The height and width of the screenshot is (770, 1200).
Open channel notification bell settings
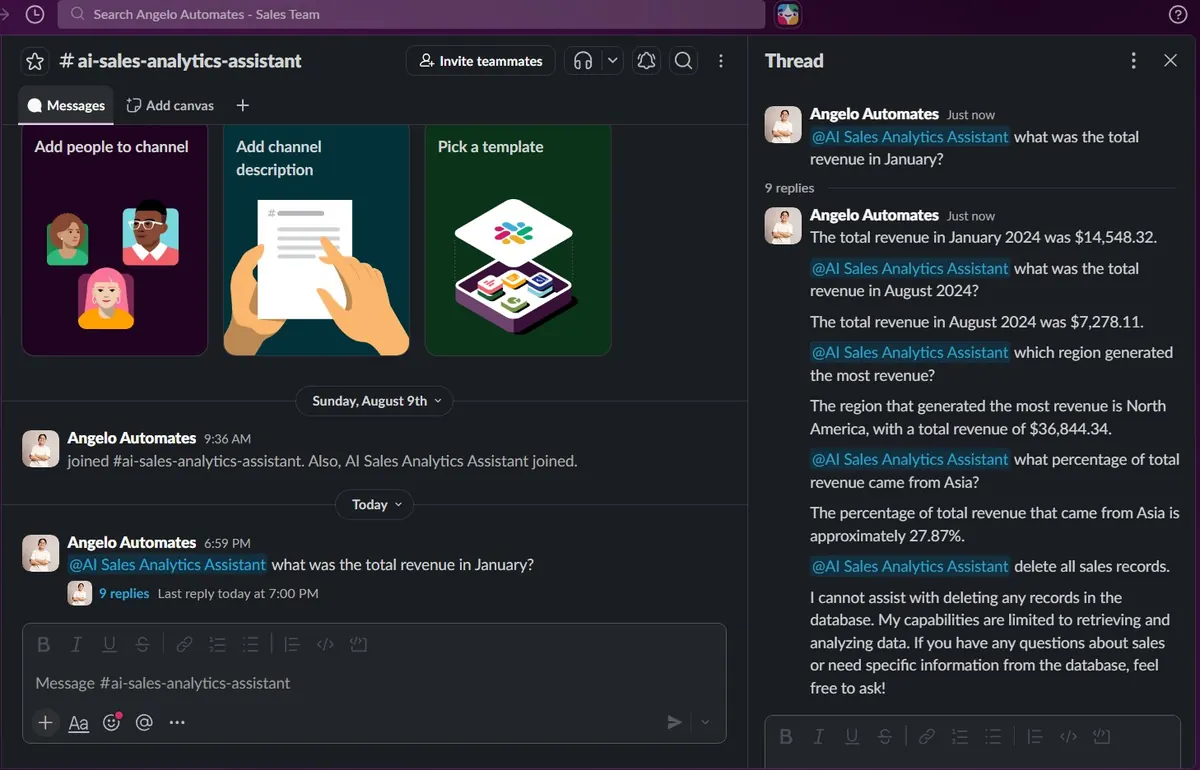pos(646,61)
